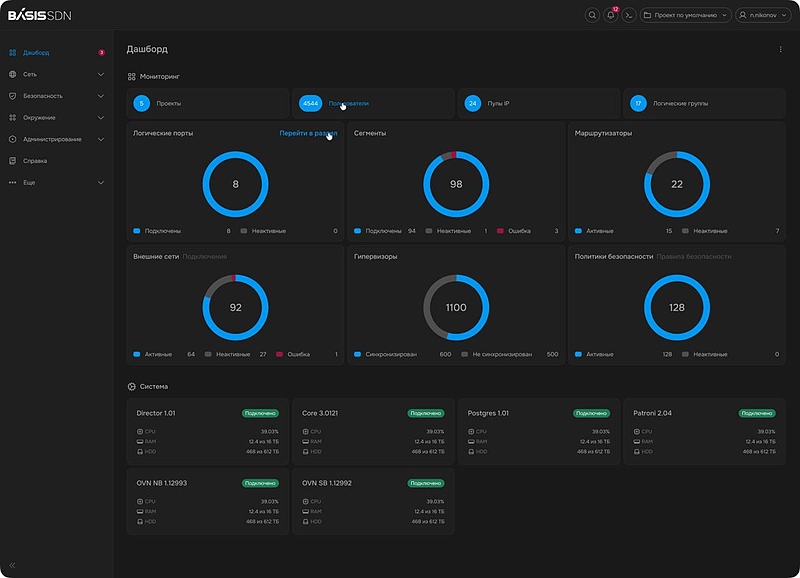Click the Справка book icon
The width and height of the screenshot is (800, 578).
pyautogui.click(x=12, y=161)
